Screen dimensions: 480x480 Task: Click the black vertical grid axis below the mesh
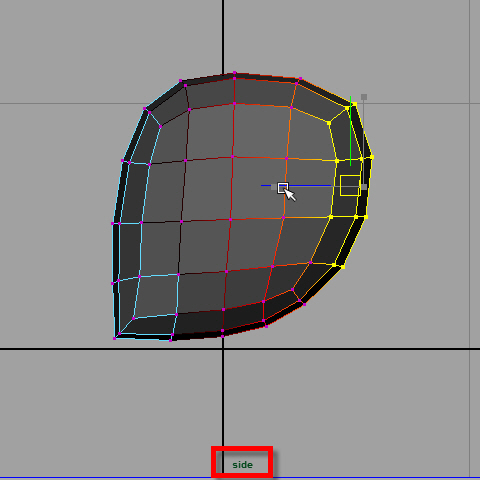tap(223, 400)
